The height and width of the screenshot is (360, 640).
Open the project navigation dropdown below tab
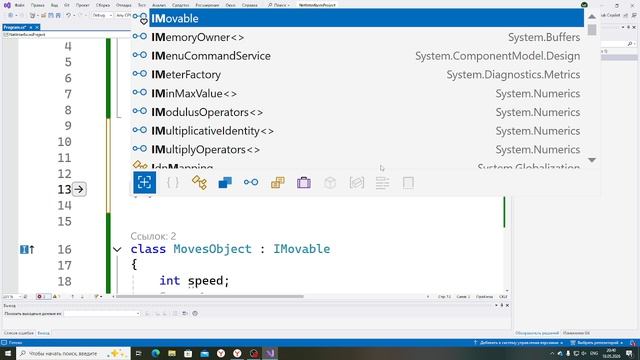(66, 35)
